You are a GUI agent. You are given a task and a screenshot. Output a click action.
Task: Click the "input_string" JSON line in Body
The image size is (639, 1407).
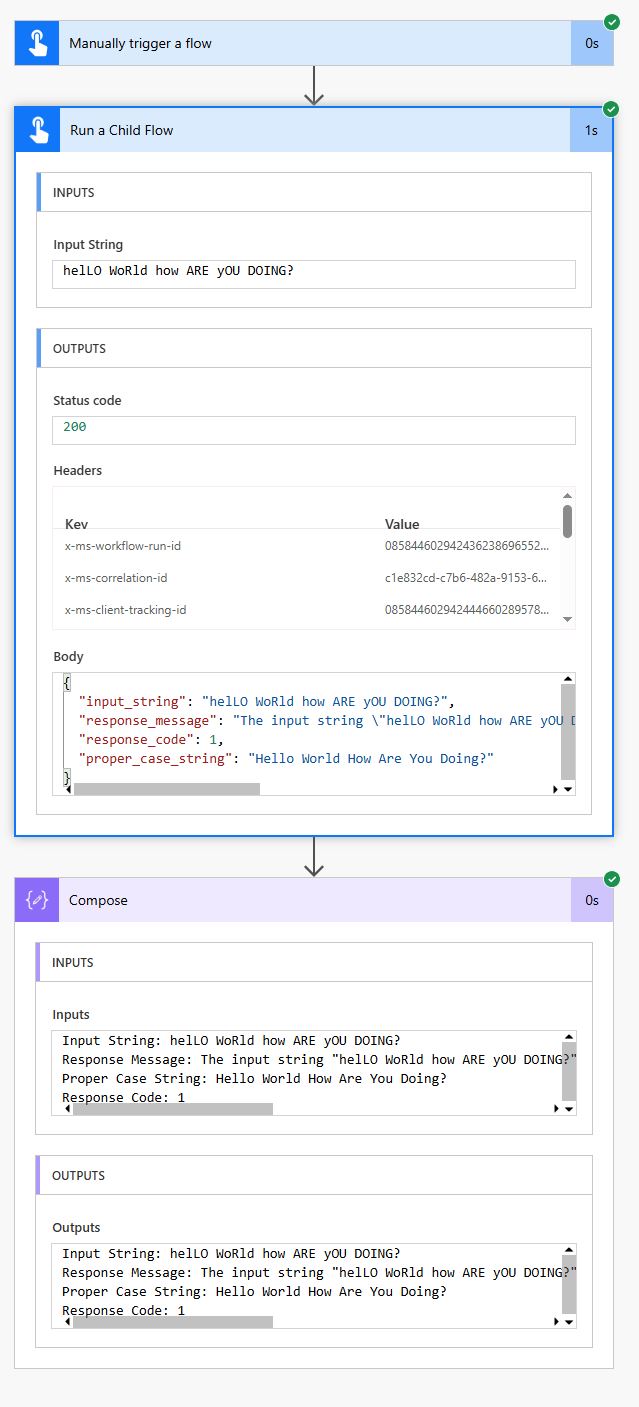267,702
